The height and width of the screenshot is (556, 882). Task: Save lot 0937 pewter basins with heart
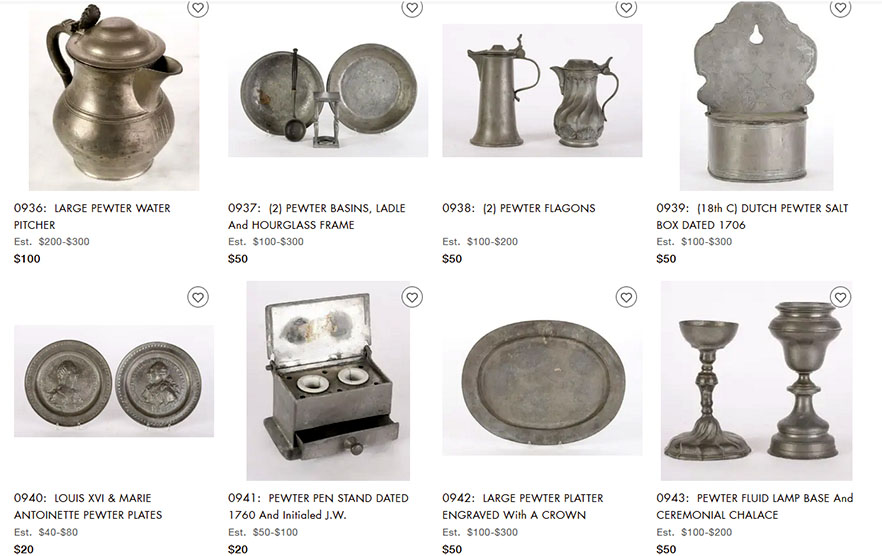point(412,7)
